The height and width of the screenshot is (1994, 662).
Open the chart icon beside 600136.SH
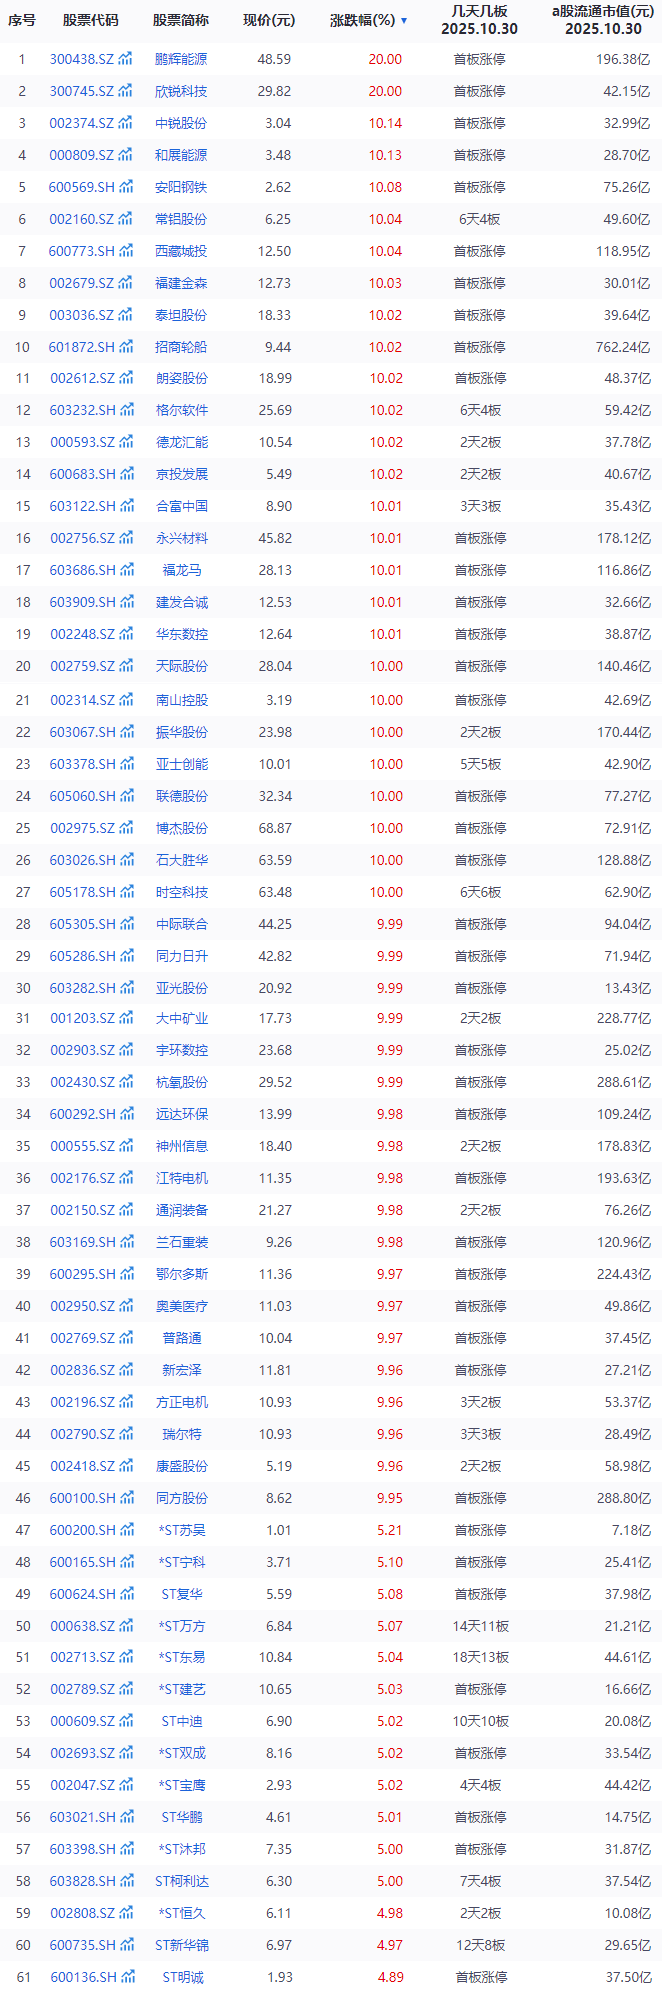126,1977
